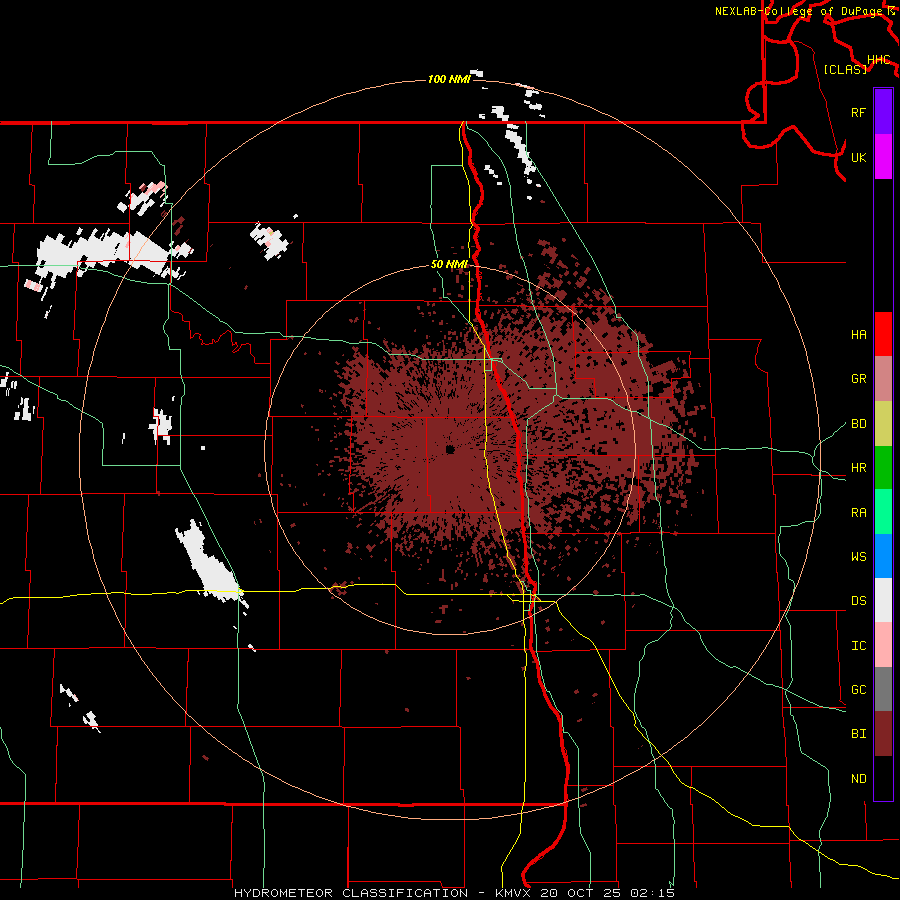The width and height of the screenshot is (900, 900).
Task: Click the HA legend label
Action: pyautogui.click(x=859, y=334)
